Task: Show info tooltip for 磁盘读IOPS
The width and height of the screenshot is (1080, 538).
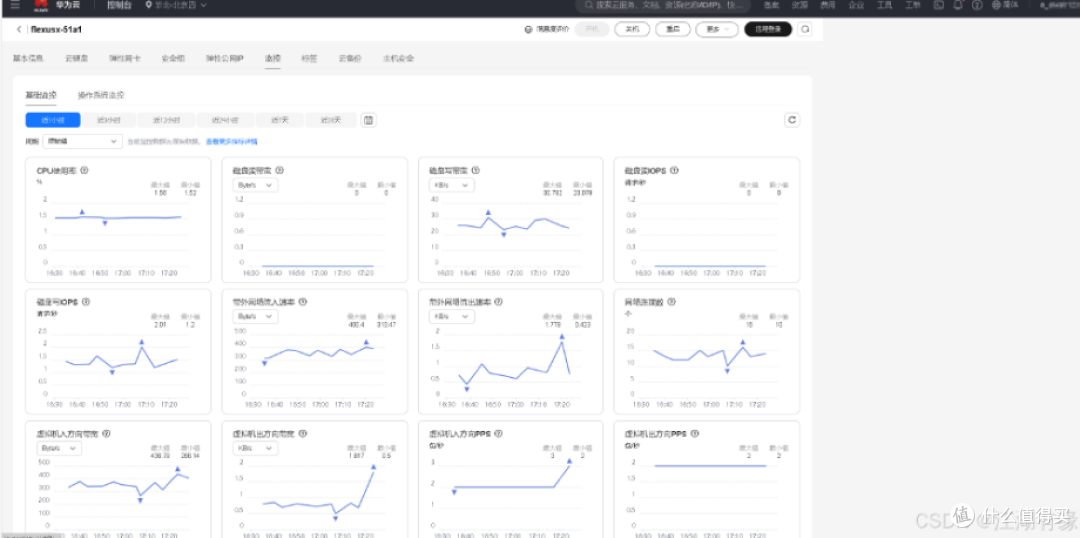Action: click(675, 170)
